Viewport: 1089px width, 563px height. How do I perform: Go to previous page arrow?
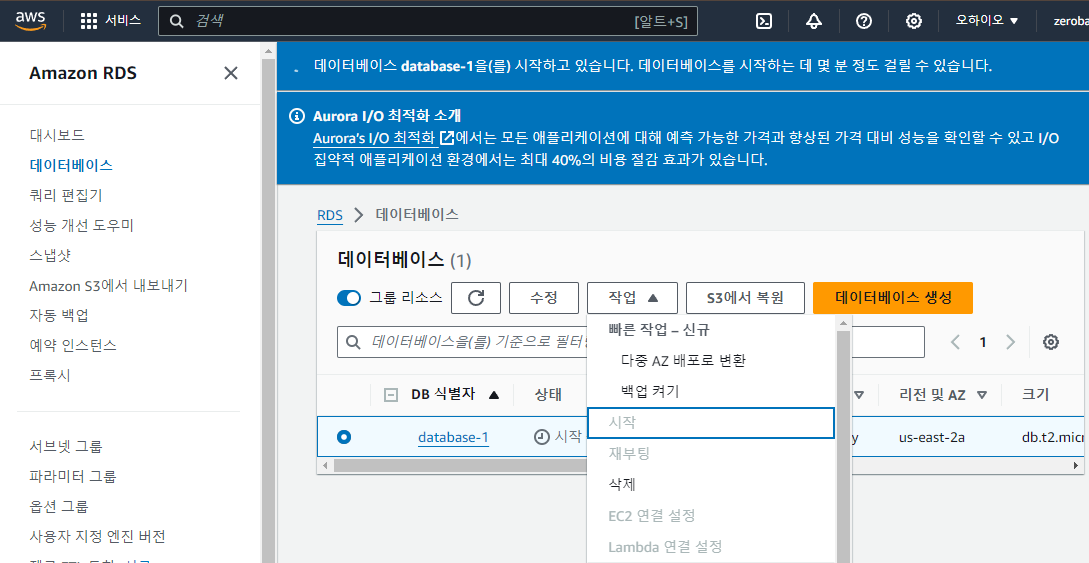[956, 342]
